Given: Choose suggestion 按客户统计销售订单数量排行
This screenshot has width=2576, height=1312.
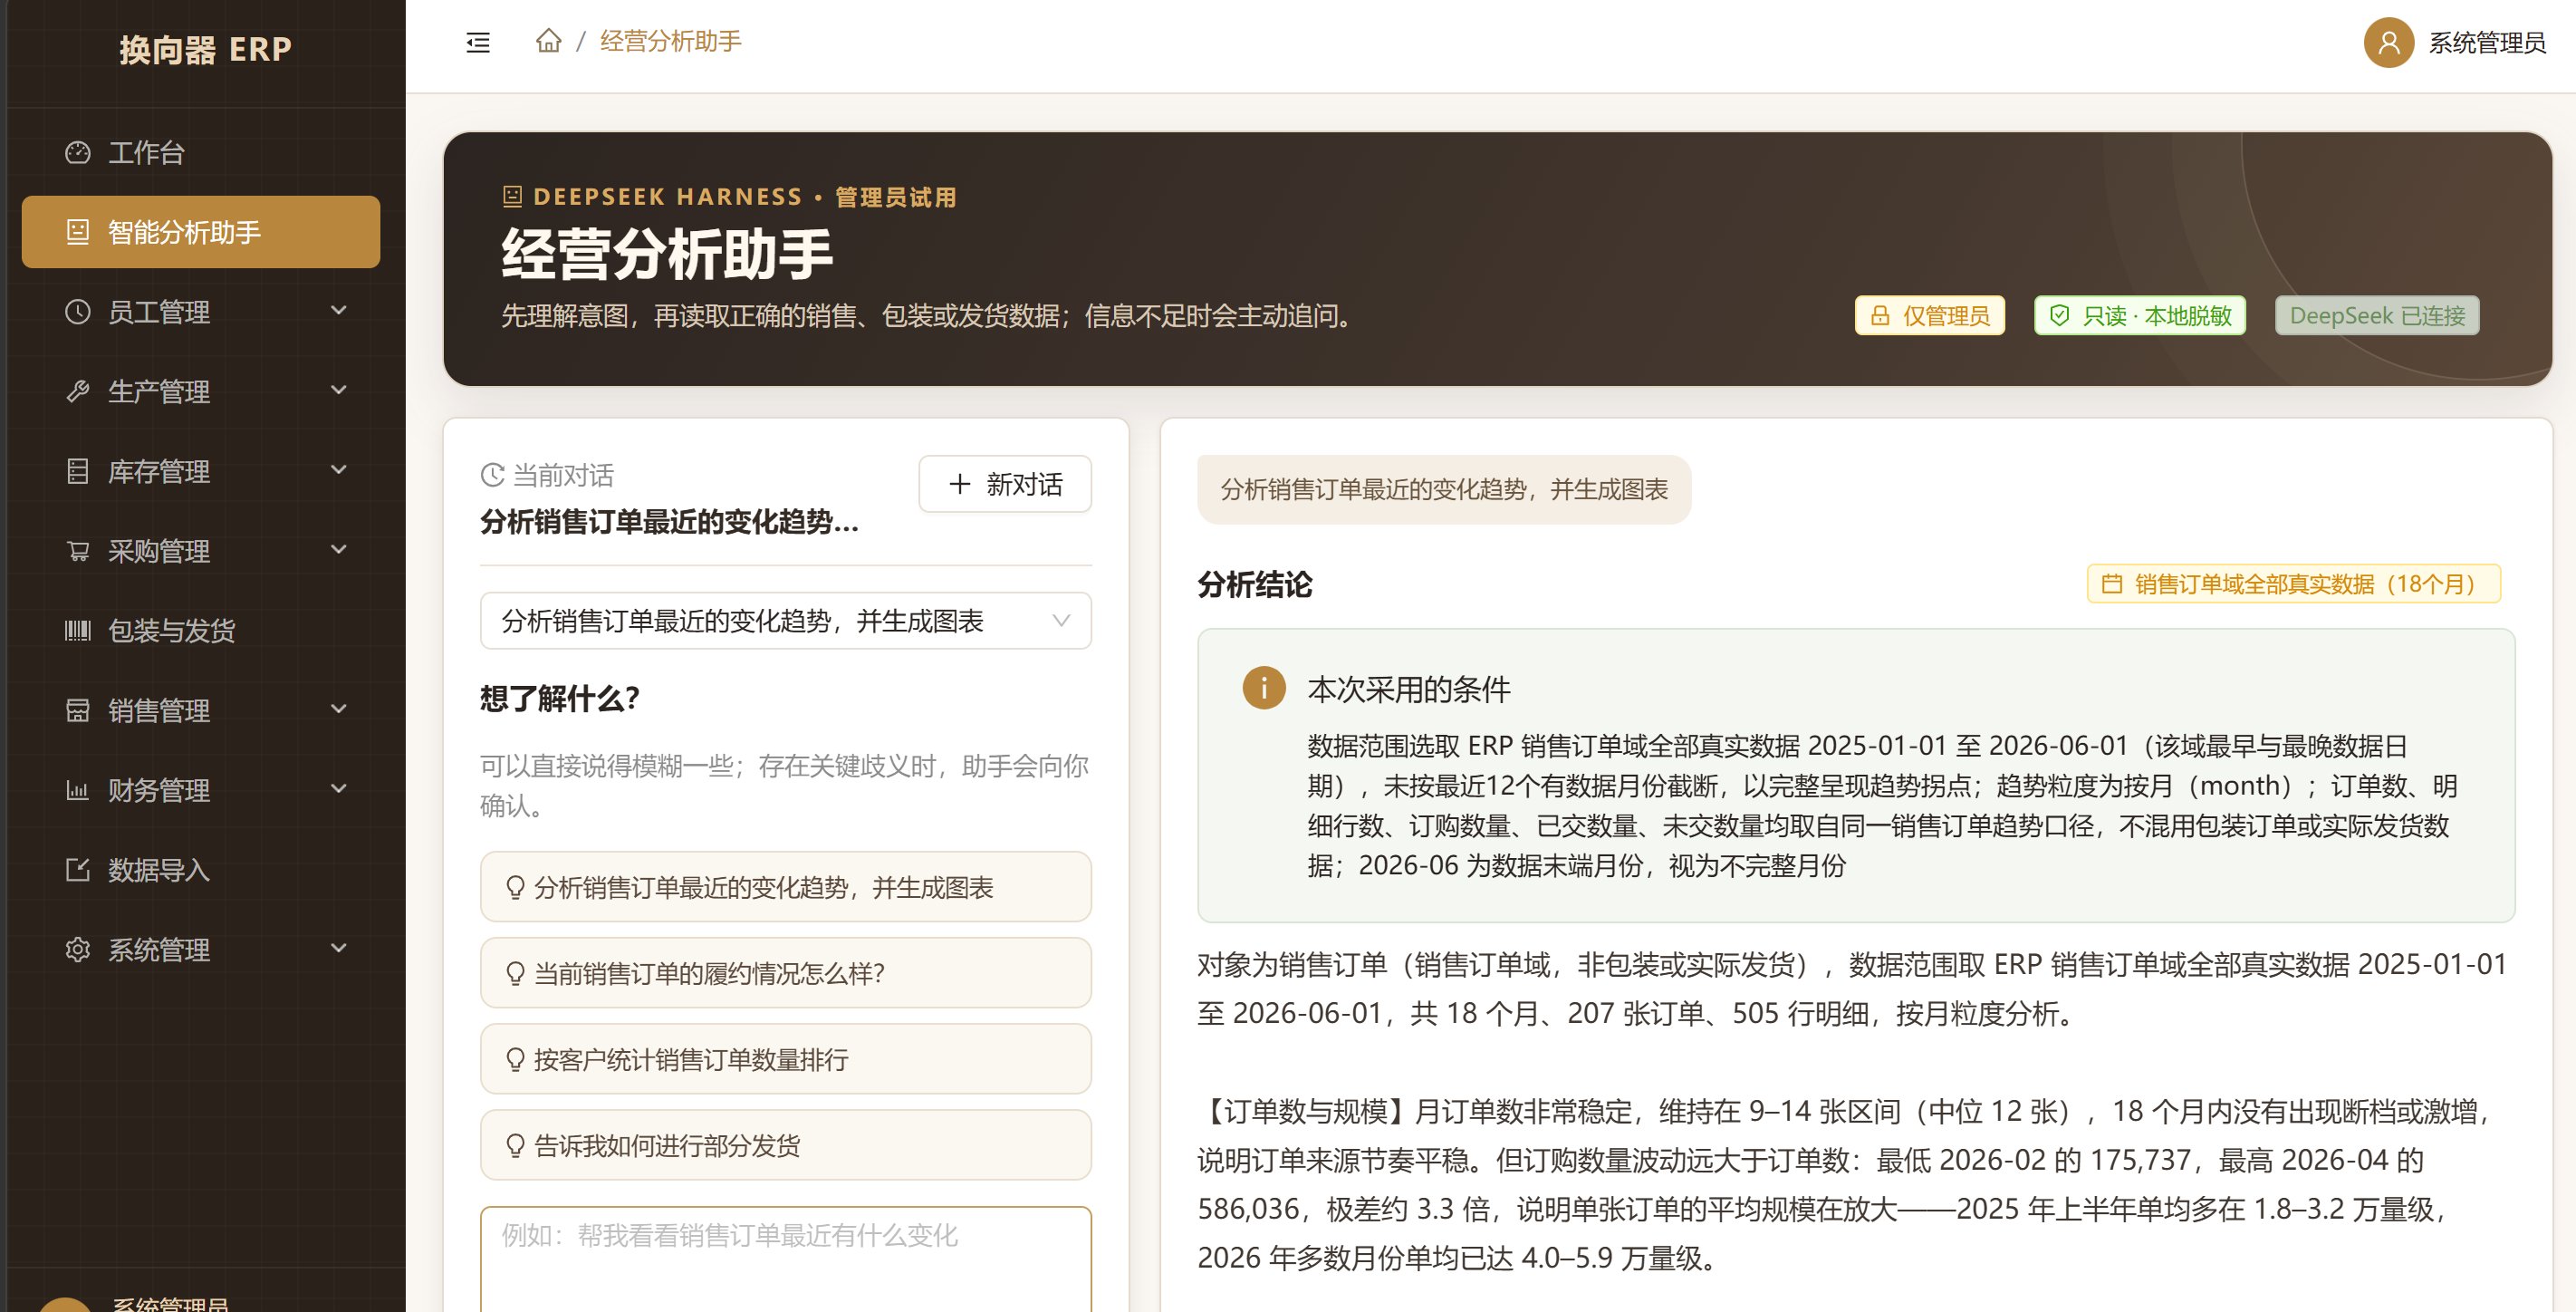Looking at the screenshot, I should pos(786,1059).
